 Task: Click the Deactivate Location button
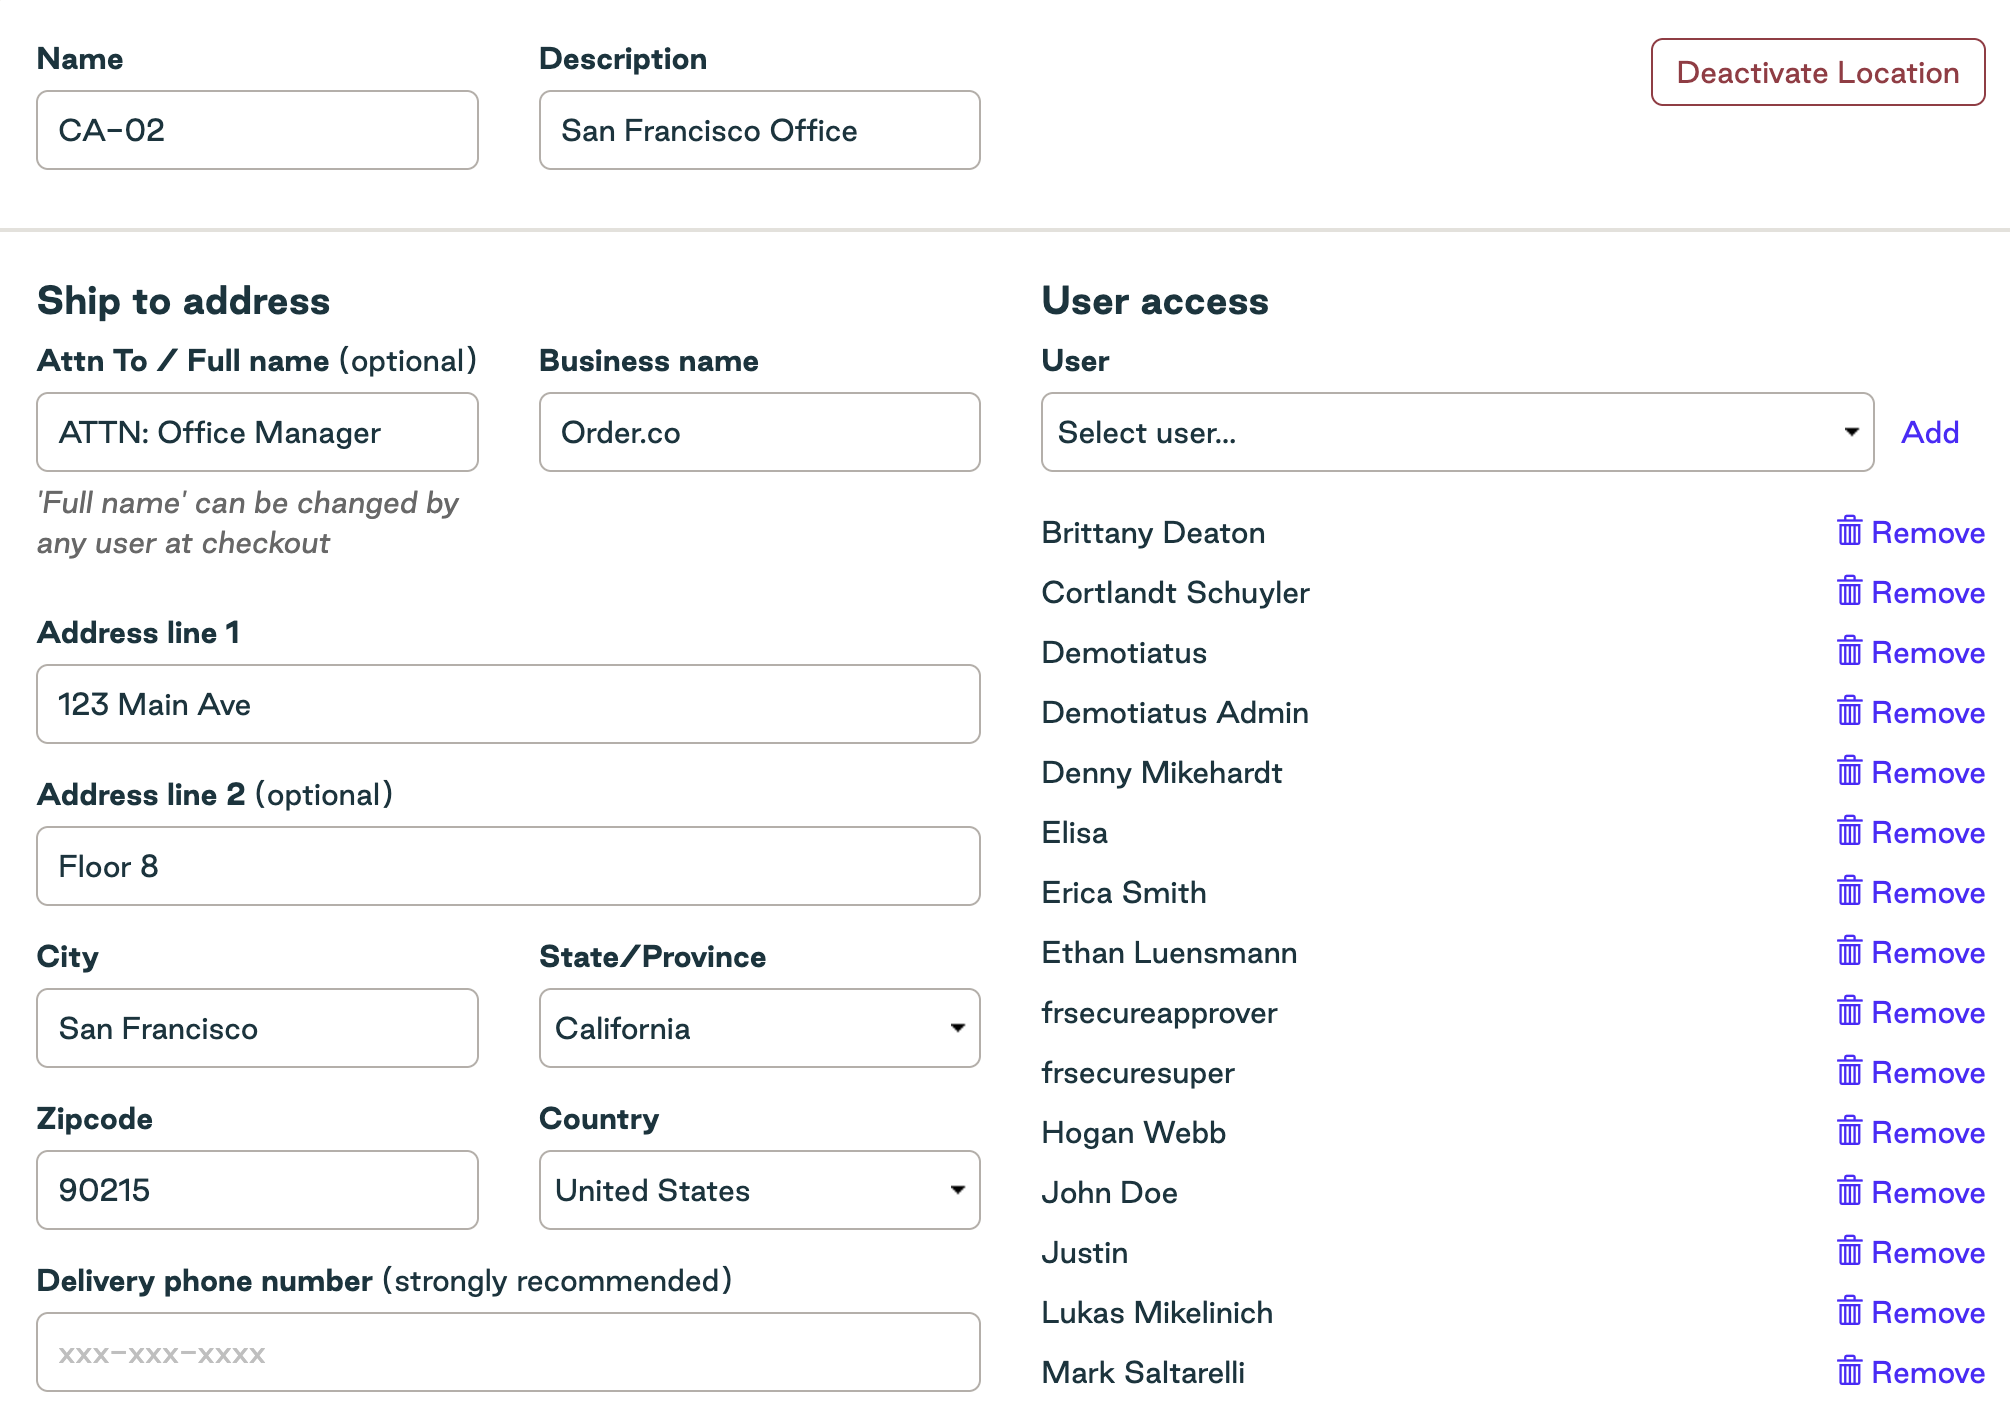(1818, 72)
